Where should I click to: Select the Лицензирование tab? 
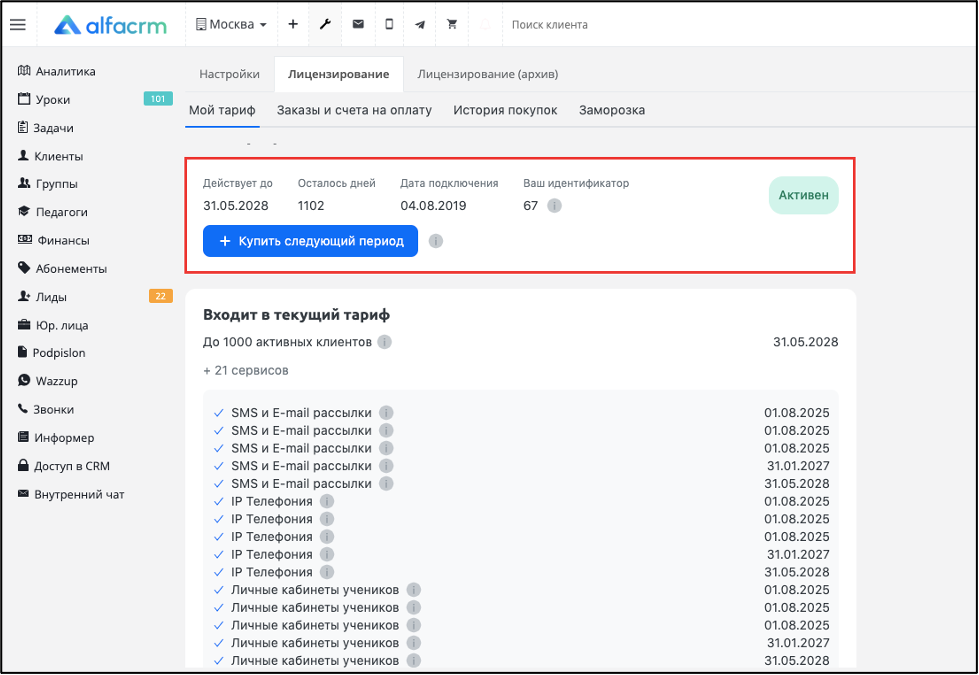pyautogui.click(x=338, y=74)
